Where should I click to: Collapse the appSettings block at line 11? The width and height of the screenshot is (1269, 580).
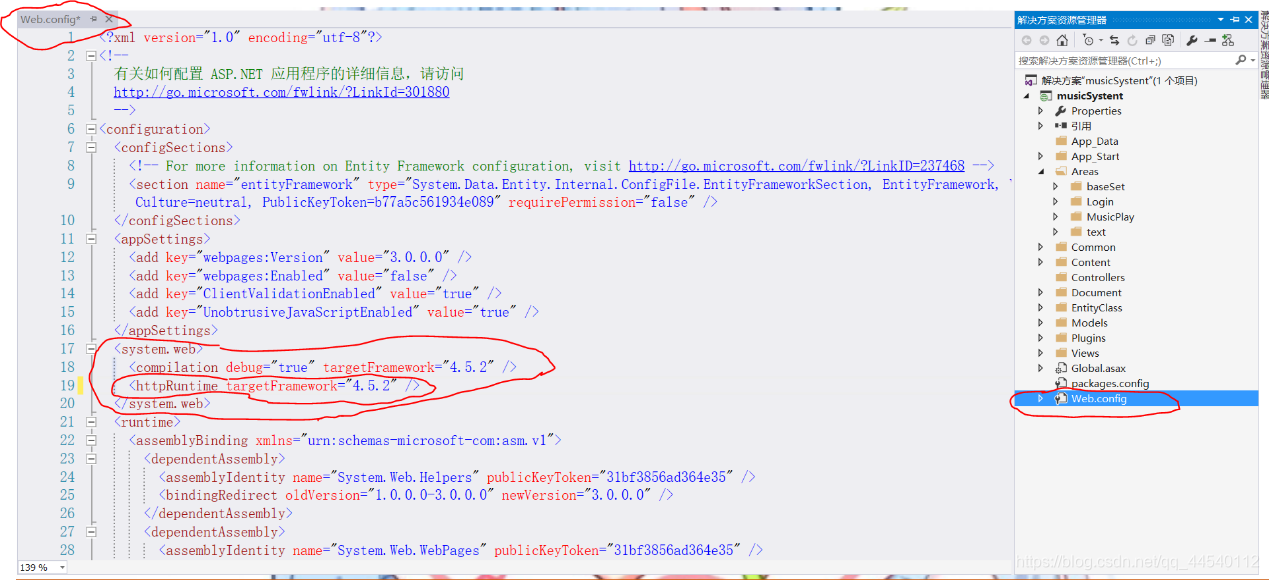(92, 239)
